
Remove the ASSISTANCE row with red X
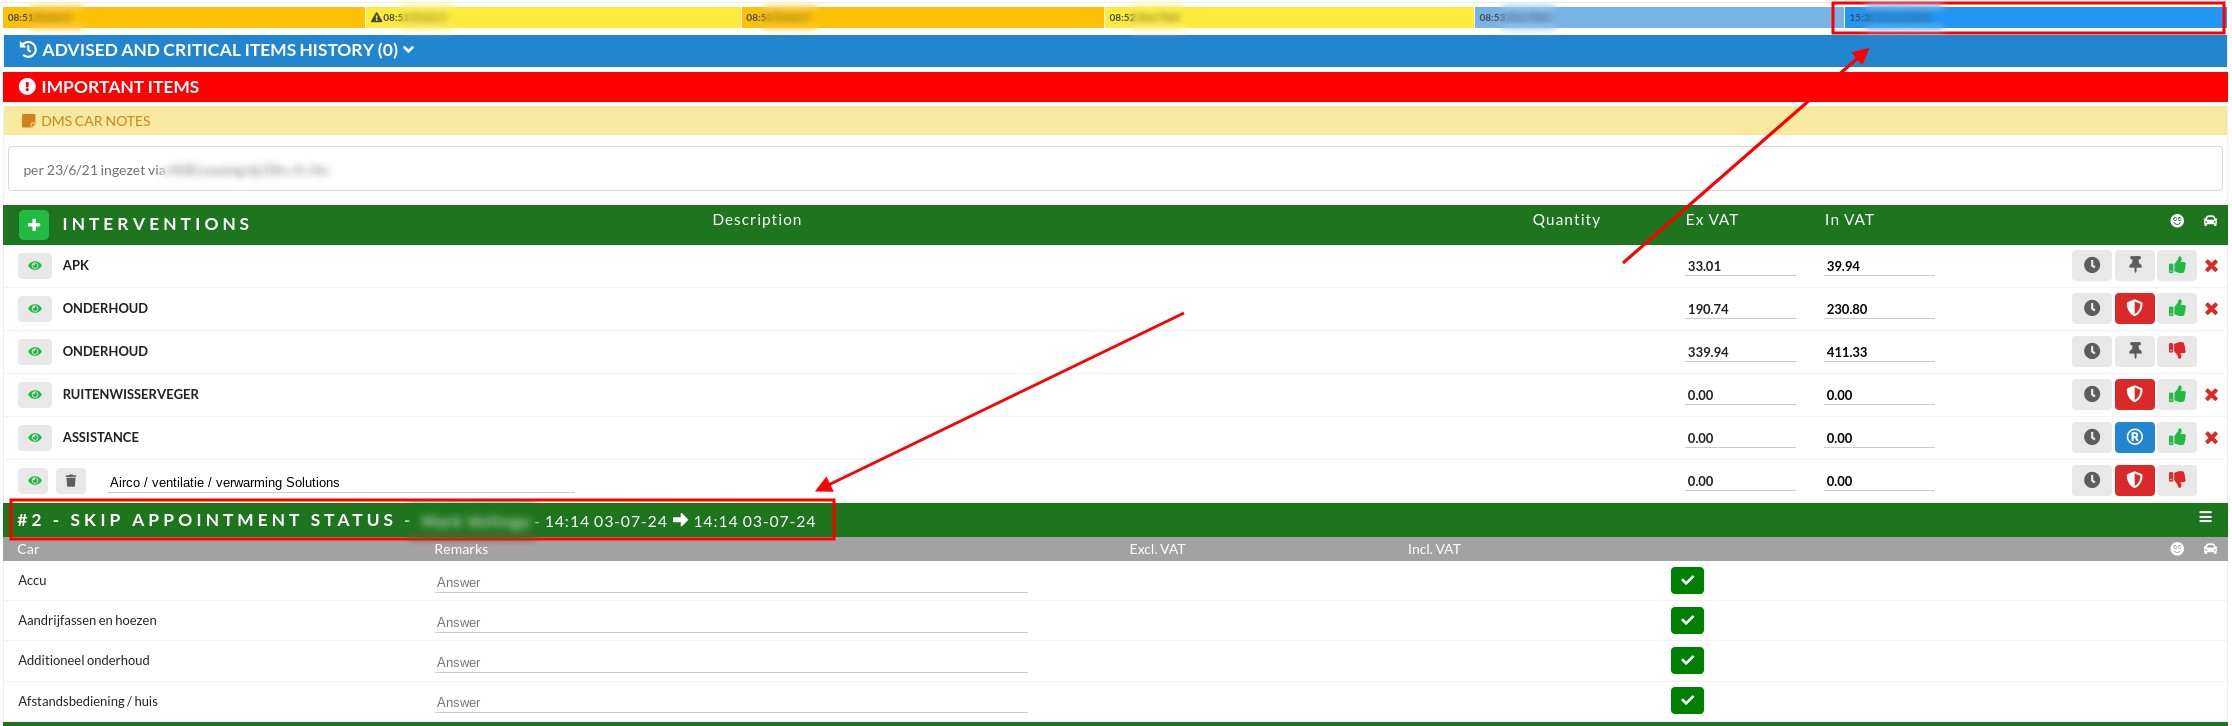click(2211, 438)
